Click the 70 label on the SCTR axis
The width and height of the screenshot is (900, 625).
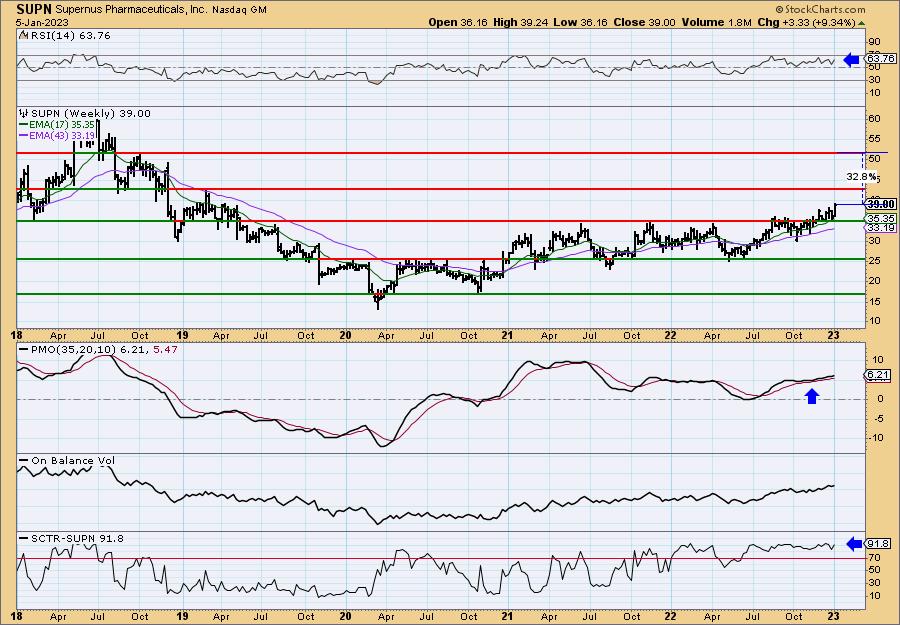click(x=875, y=557)
